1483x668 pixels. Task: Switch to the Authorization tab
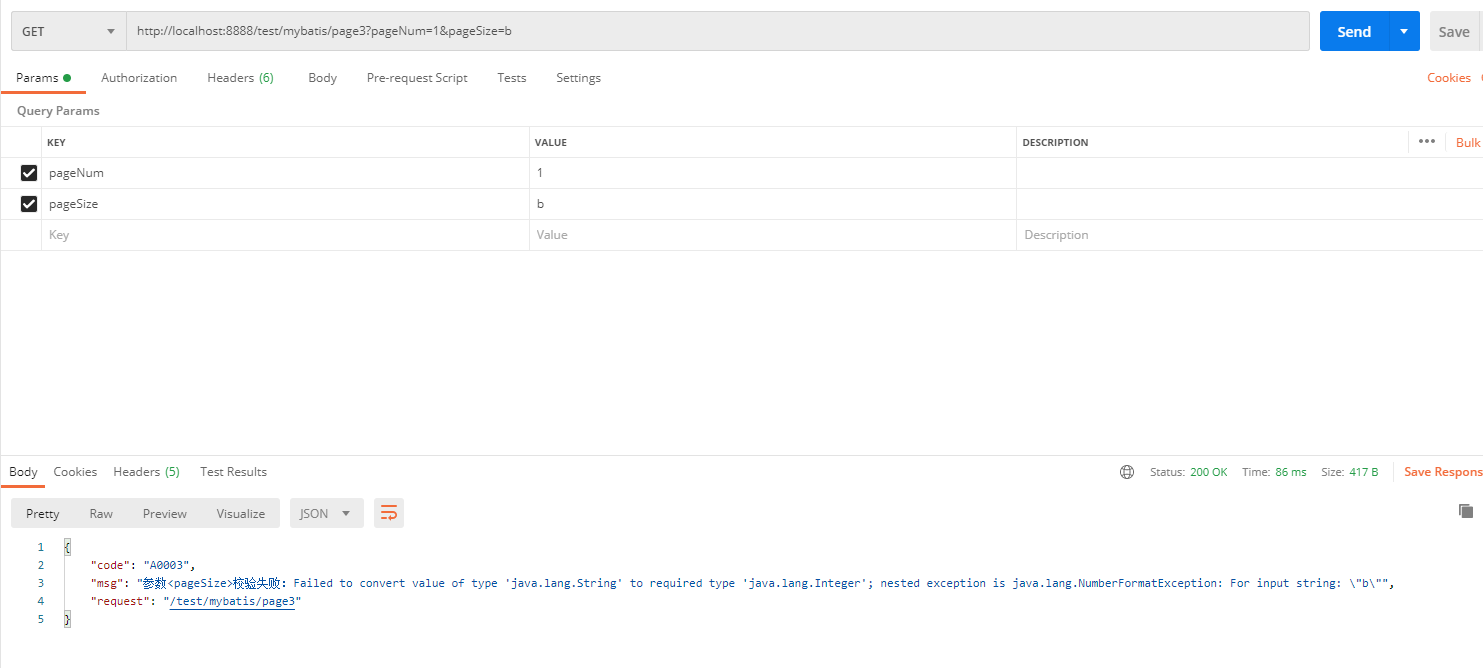tap(139, 78)
